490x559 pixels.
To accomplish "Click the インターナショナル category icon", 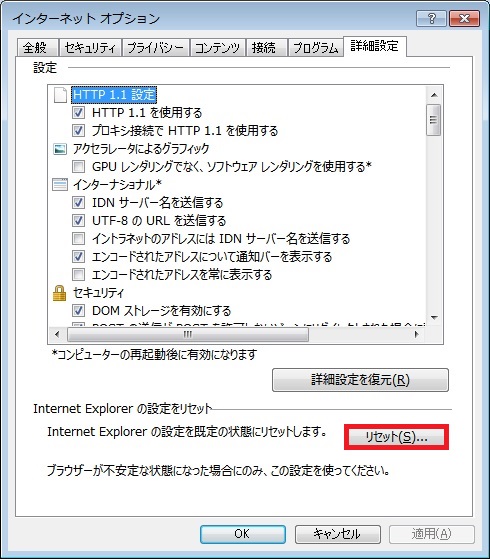I will tap(60, 185).
